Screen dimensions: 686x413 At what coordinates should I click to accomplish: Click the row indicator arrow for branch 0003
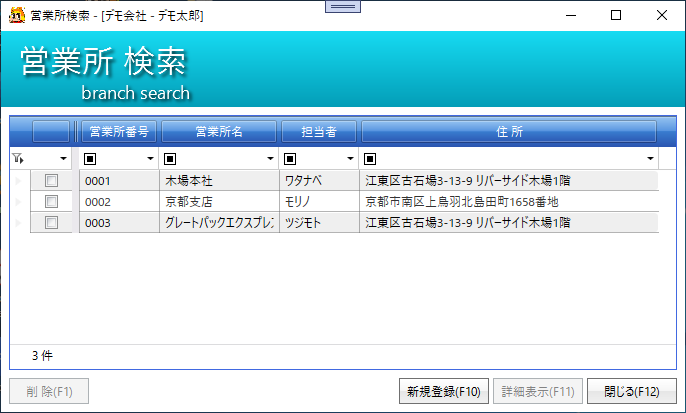pos(17,223)
